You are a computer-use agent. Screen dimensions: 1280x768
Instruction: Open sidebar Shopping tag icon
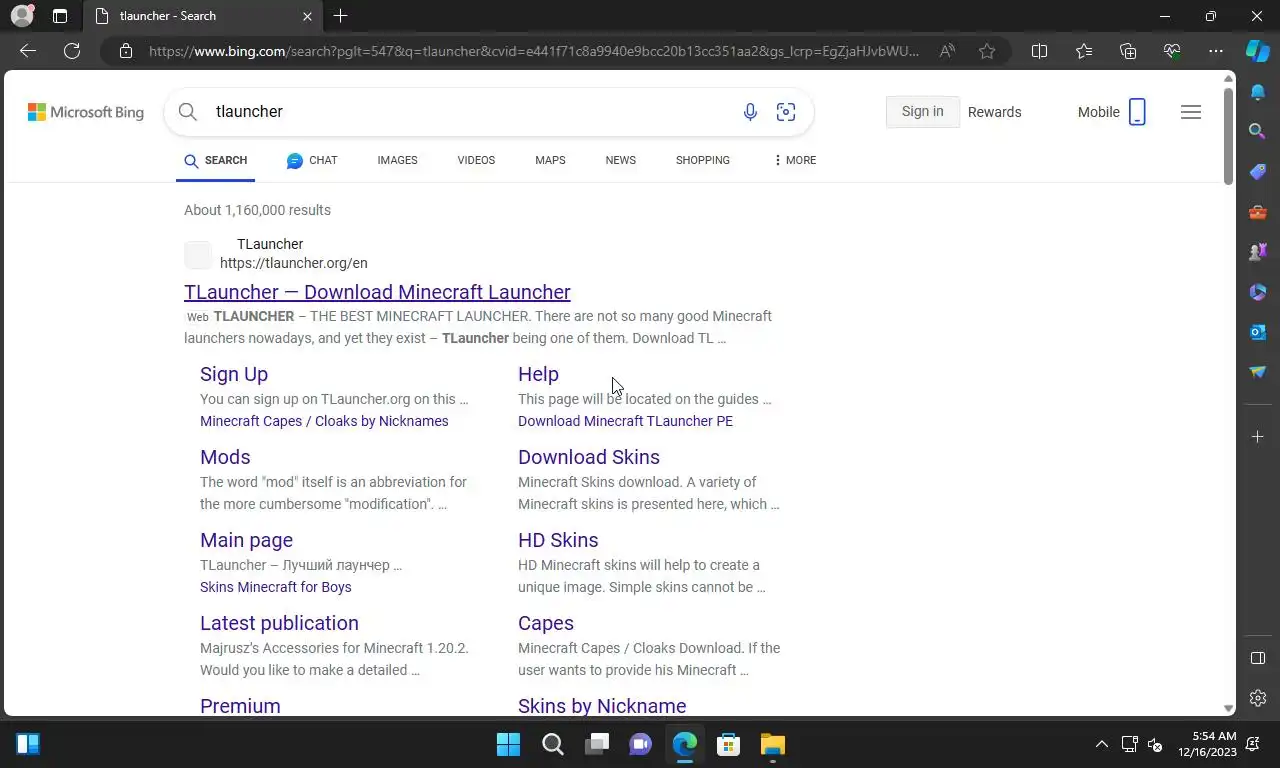click(1258, 172)
